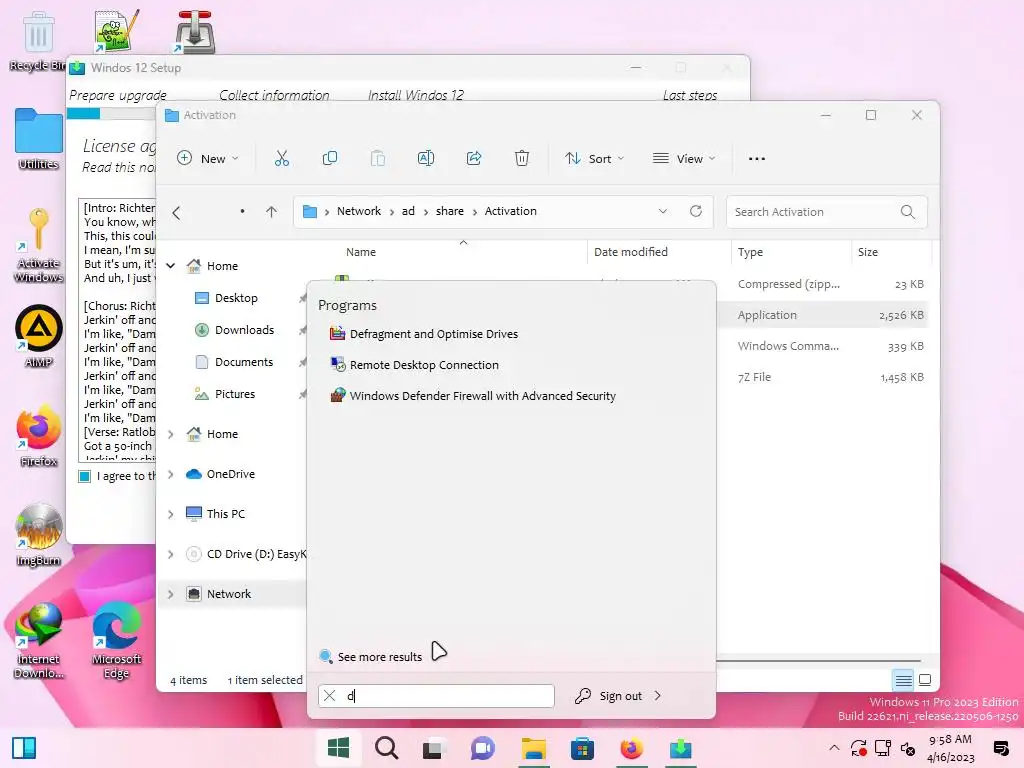Expand the address bar history dropdown
This screenshot has height=768, width=1024.
tap(663, 211)
